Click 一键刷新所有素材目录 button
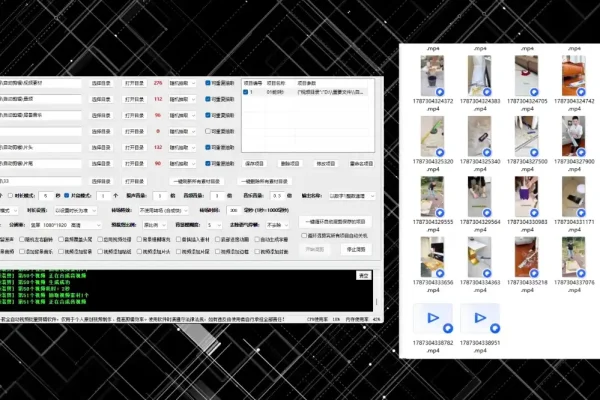600x400 pixels. click(196, 181)
